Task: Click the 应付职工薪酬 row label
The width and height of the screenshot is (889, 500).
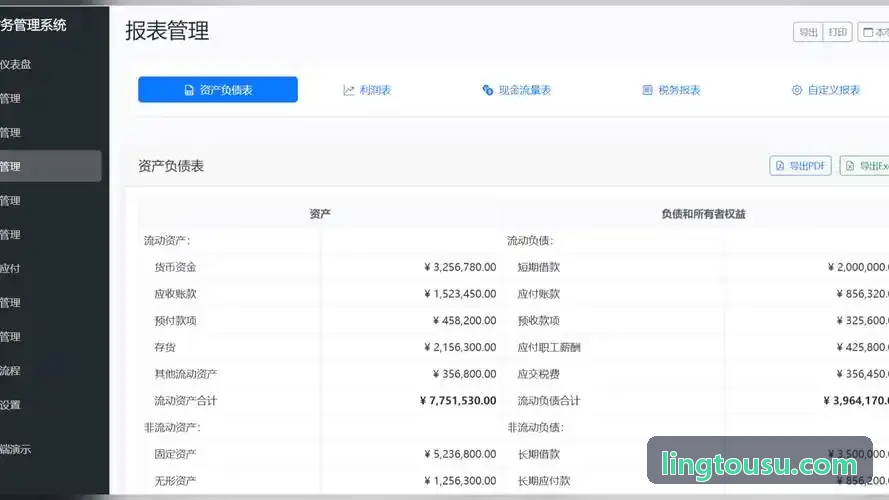Action: click(549, 347)
